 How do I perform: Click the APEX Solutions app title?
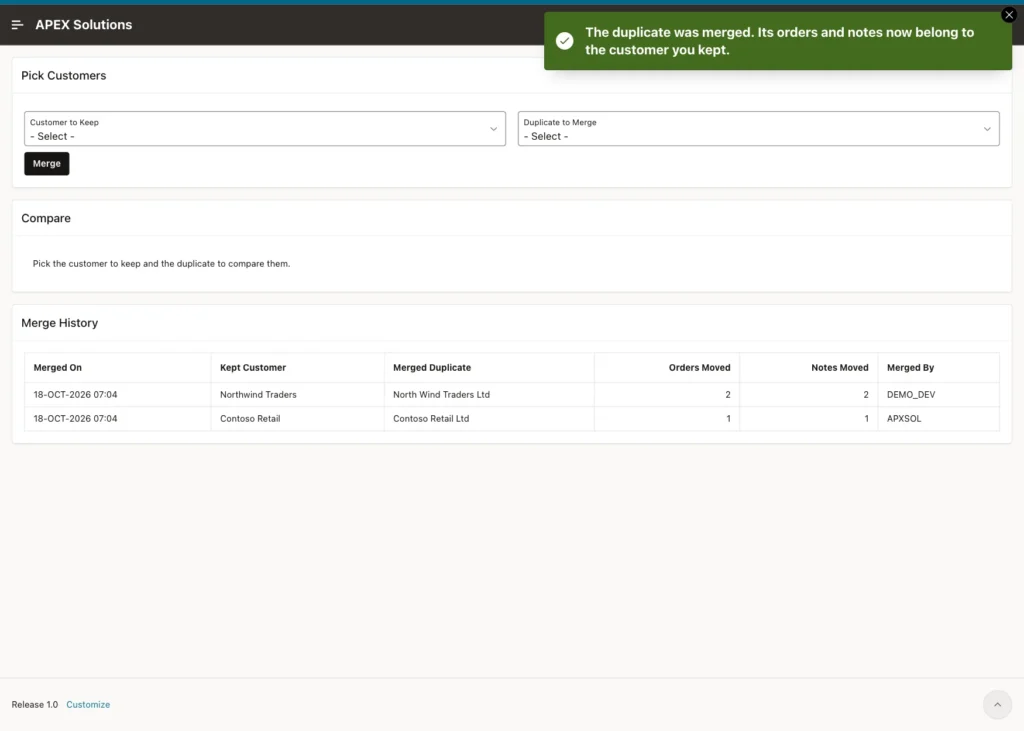click(x=84, y=25)
